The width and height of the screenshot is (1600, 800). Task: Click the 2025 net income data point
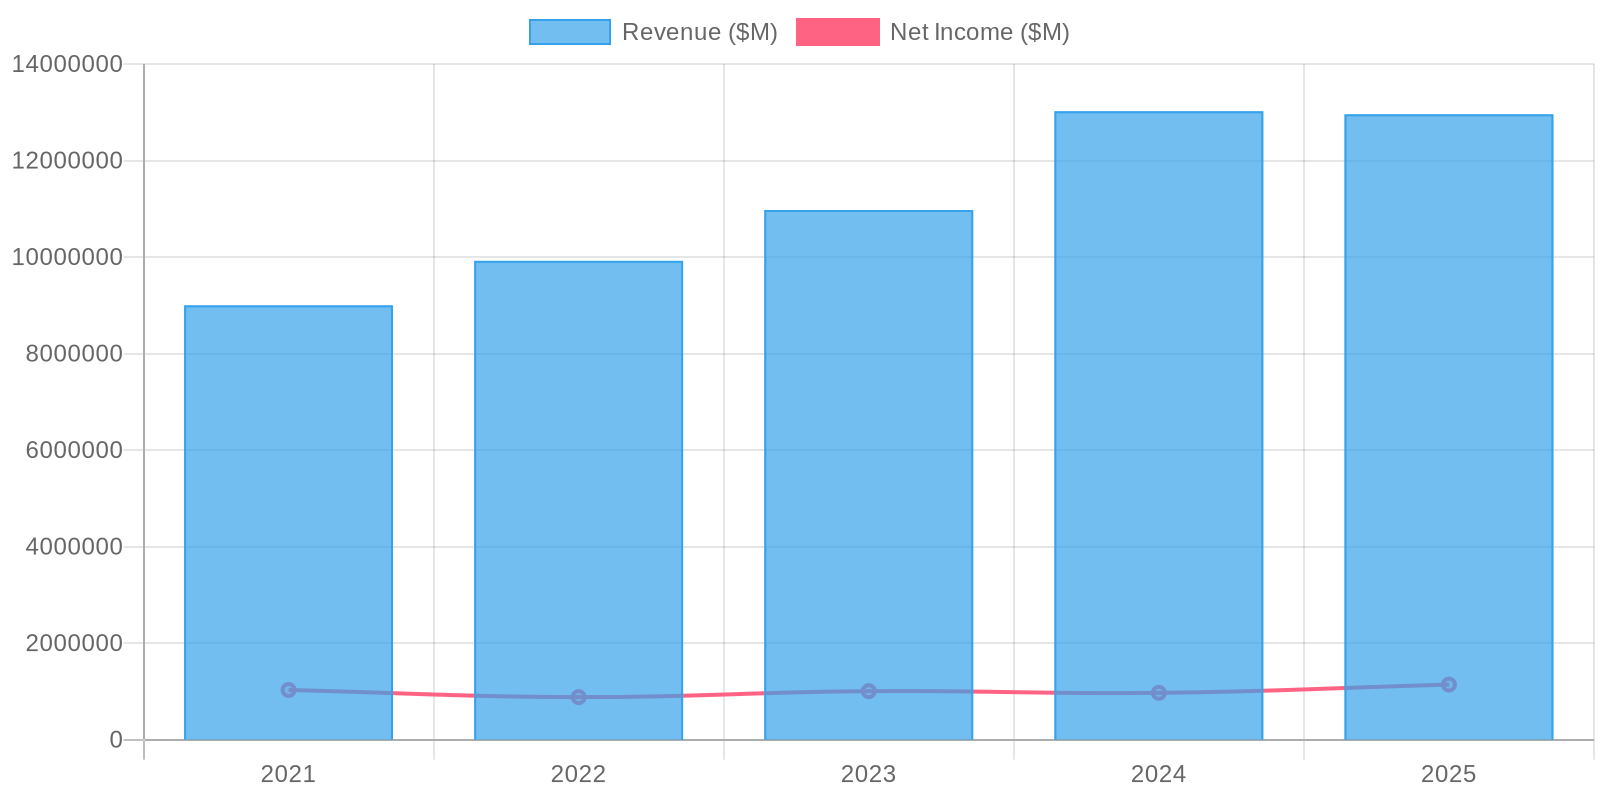1448,685
